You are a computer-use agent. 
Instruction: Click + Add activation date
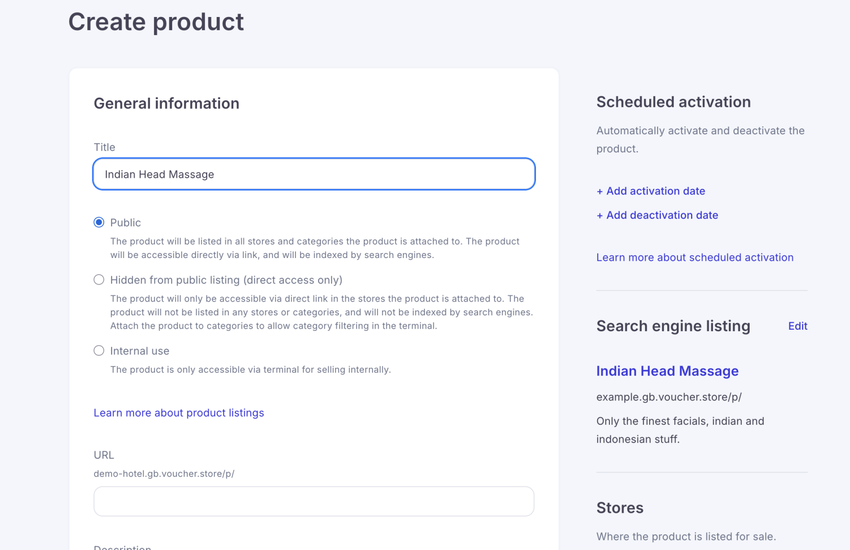coord(650,191)
